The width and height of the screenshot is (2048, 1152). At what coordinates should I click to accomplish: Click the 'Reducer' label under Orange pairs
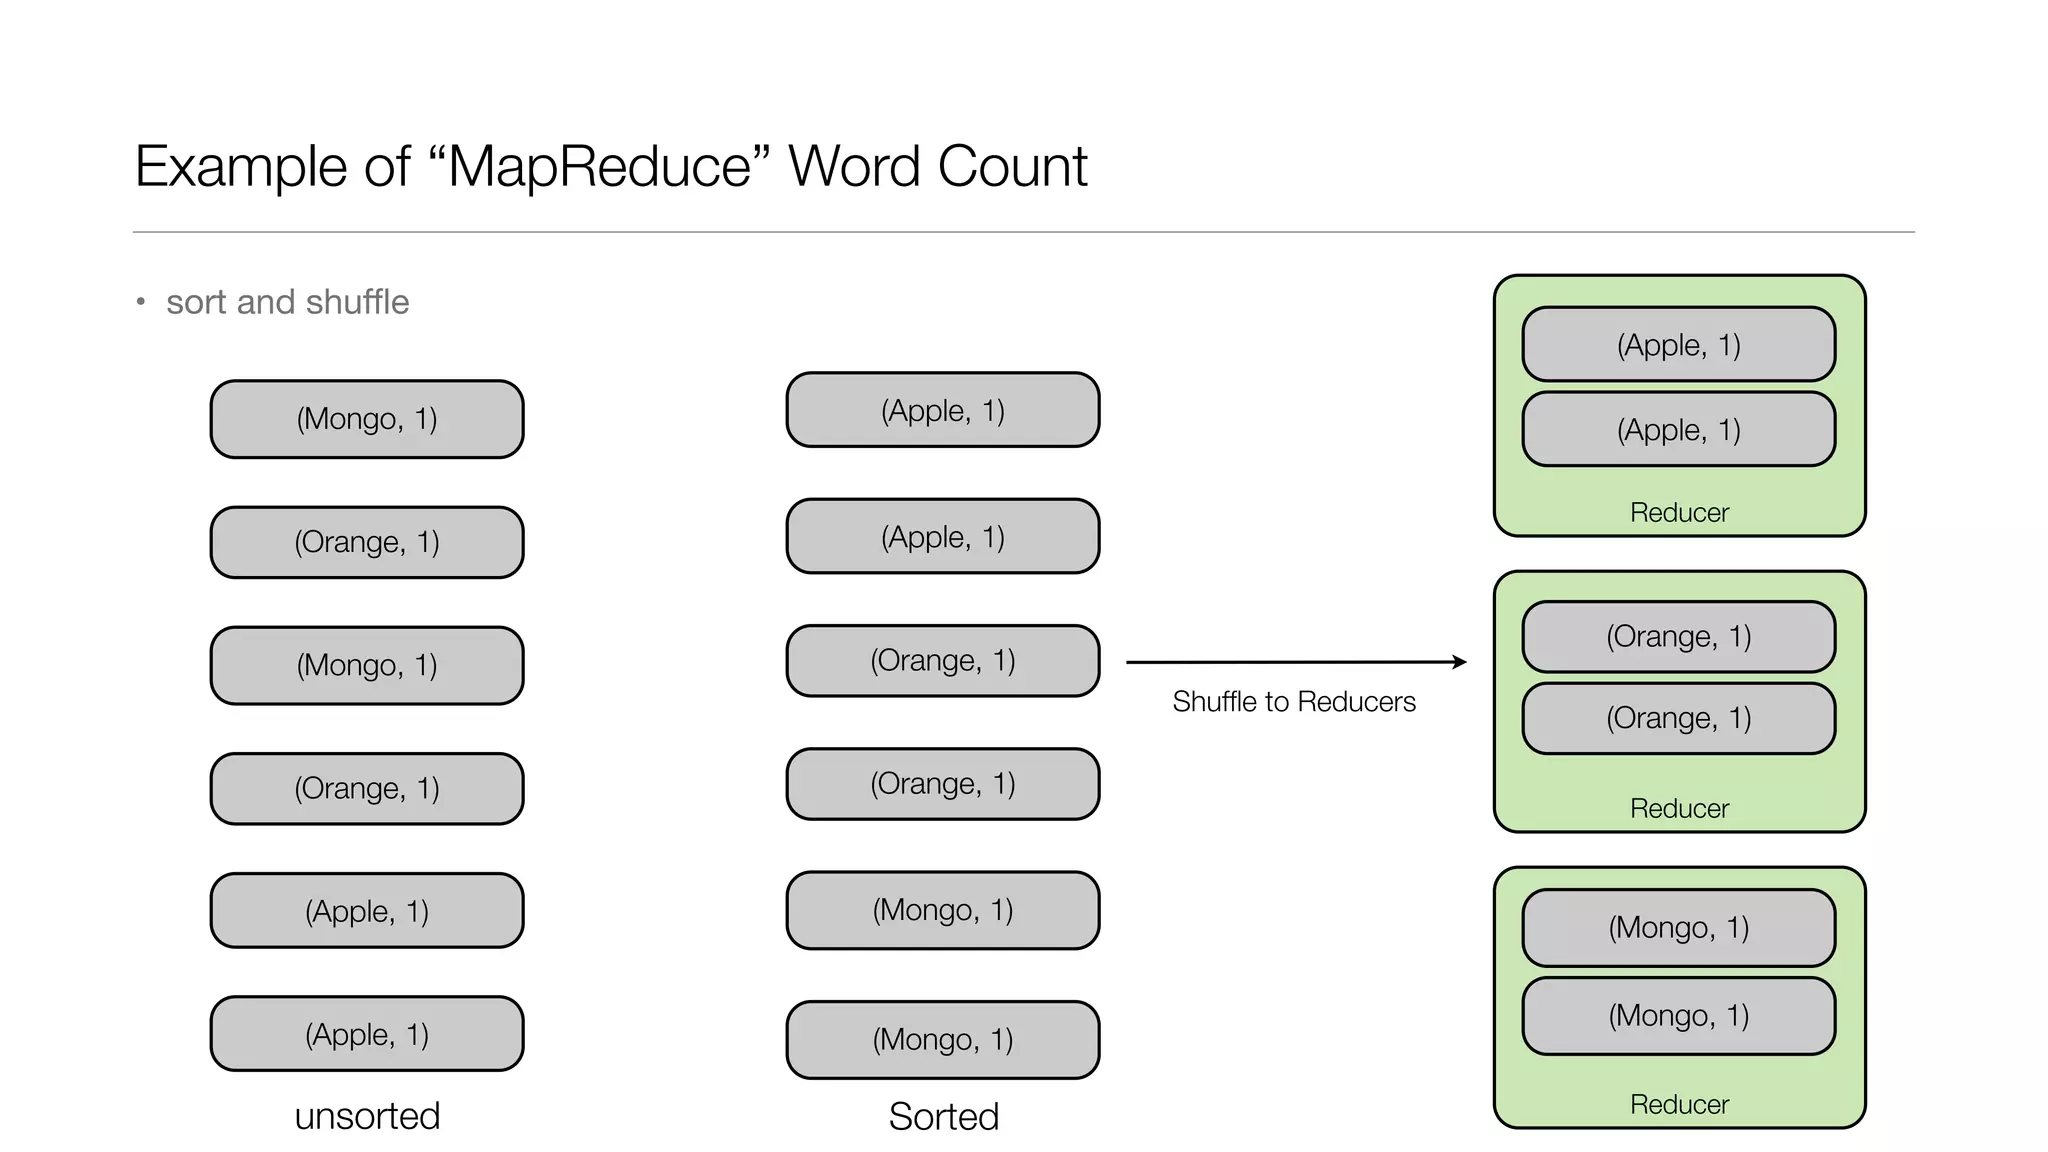[1679, 809]
